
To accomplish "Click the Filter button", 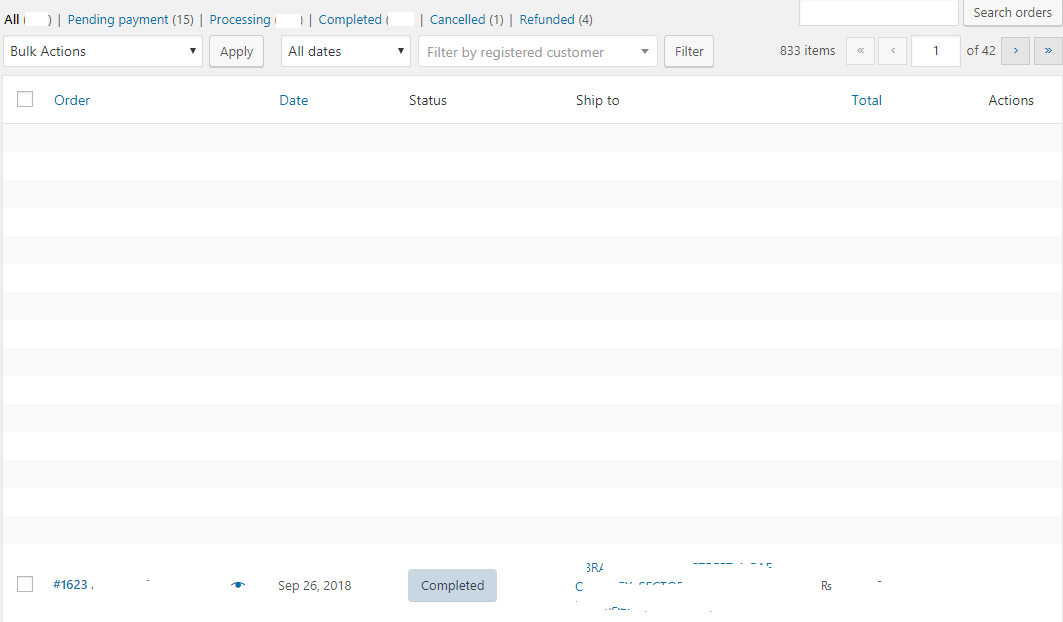I will (x=689, y=52).
